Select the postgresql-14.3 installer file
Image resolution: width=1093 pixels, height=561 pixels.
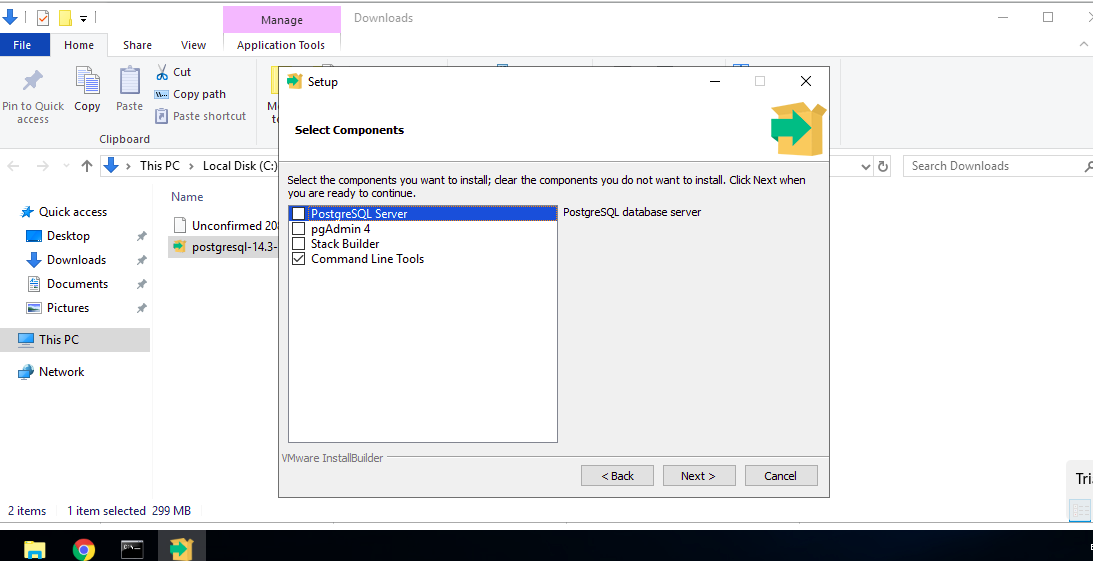pos(224,247)
